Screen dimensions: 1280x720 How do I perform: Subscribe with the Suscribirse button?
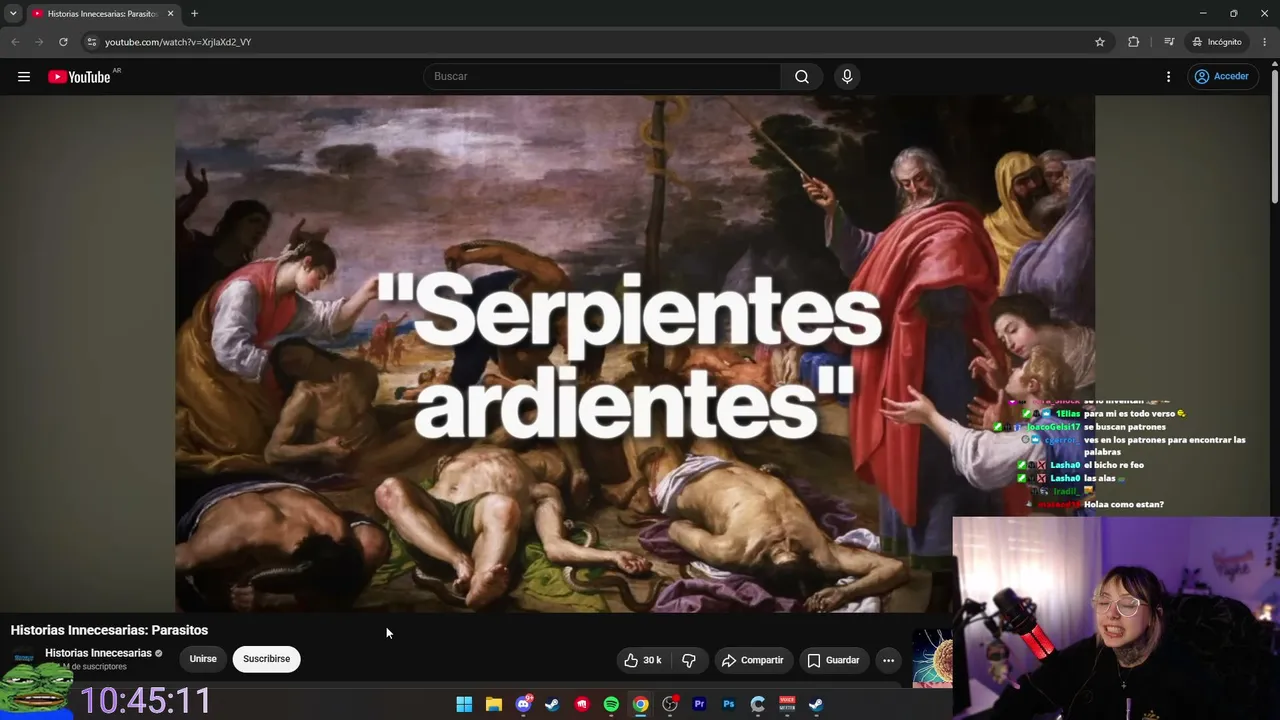coord(267,659)
